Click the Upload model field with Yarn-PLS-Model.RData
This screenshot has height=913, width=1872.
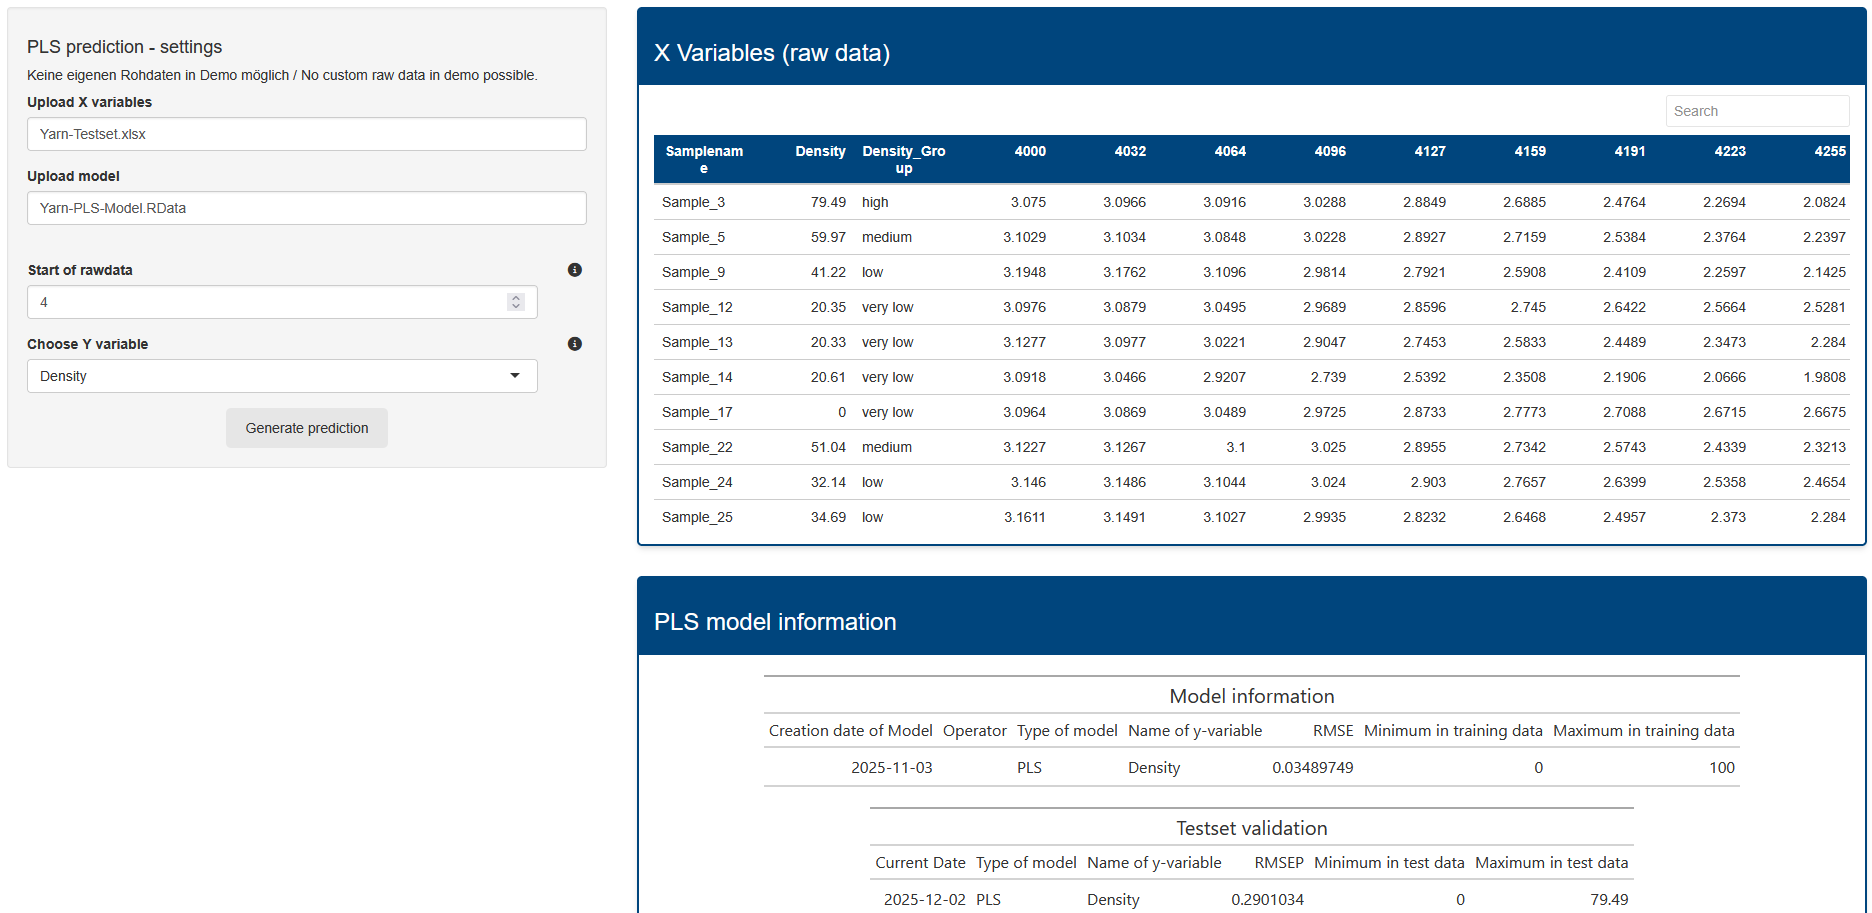306,208
